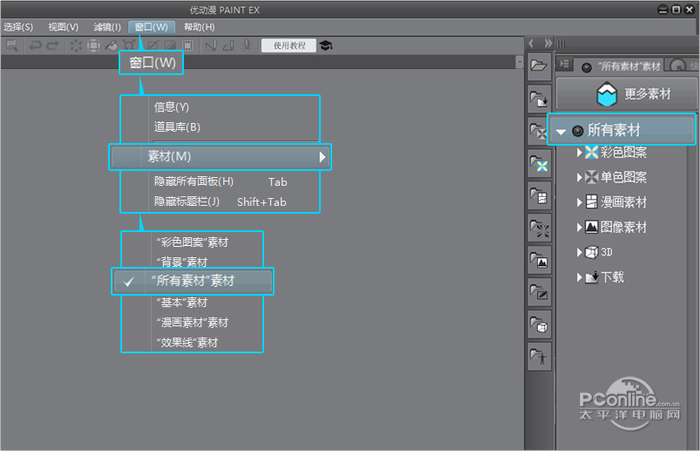This screenshot has height=451, width=700.
Task: Open the 视图(V) menu
Action: point(63,27)
